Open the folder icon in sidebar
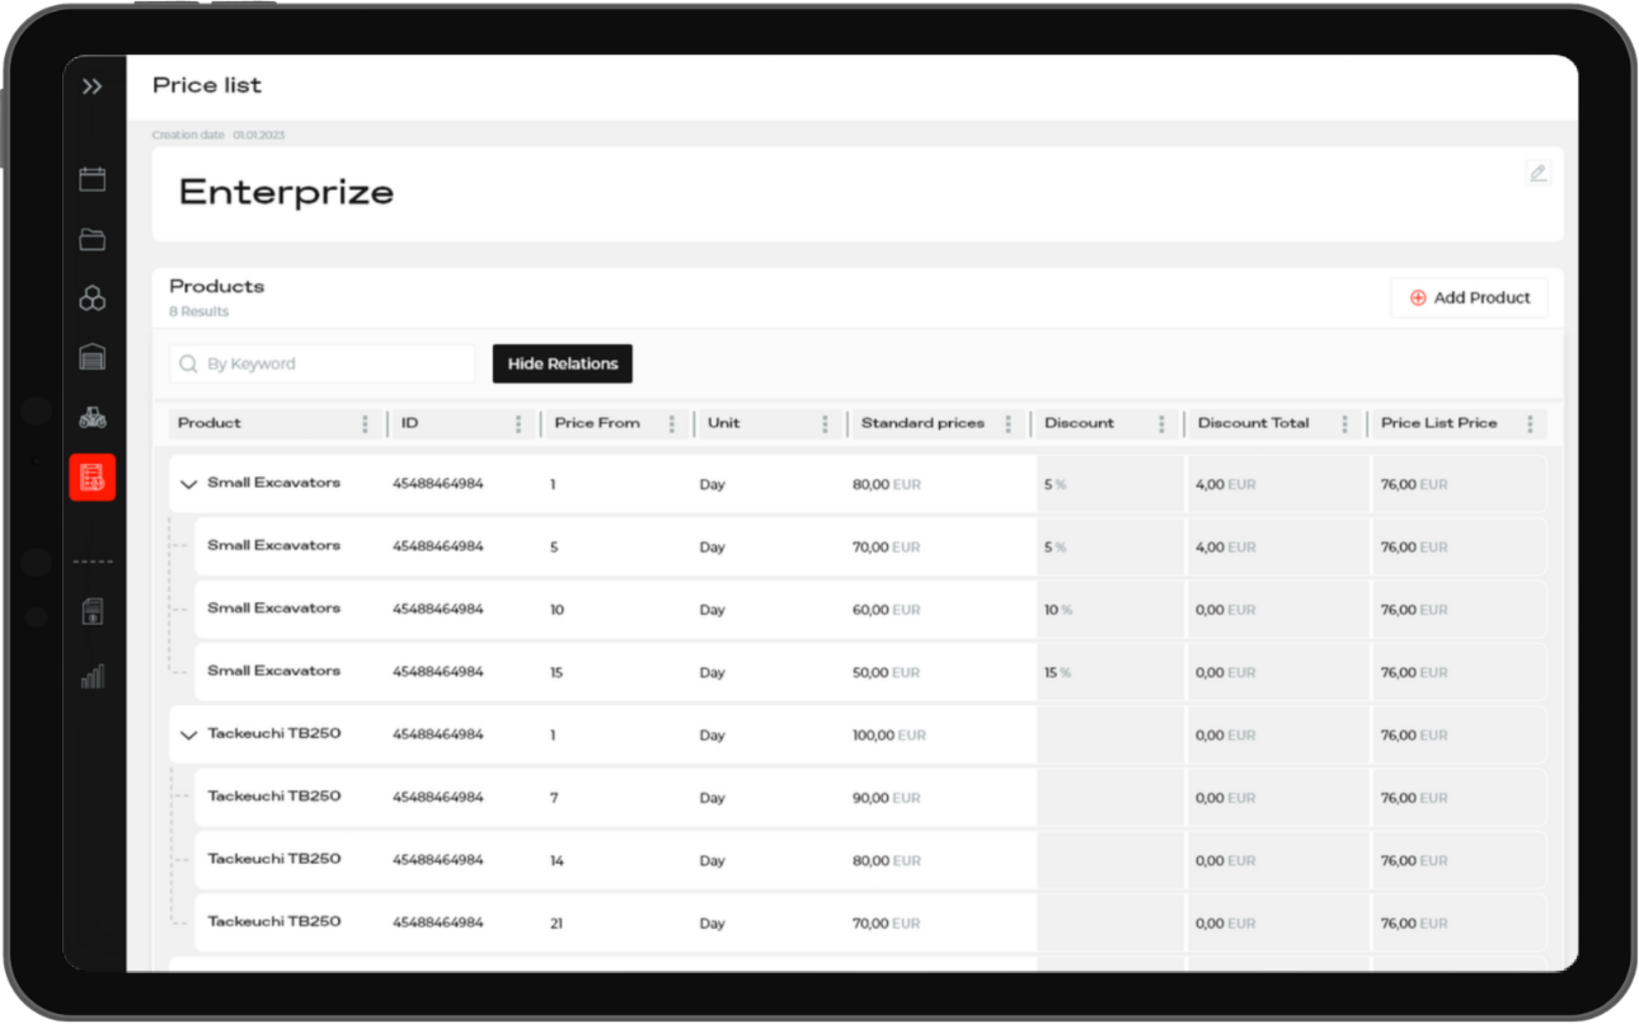The image size is (1639, 1024). (92, 239)
